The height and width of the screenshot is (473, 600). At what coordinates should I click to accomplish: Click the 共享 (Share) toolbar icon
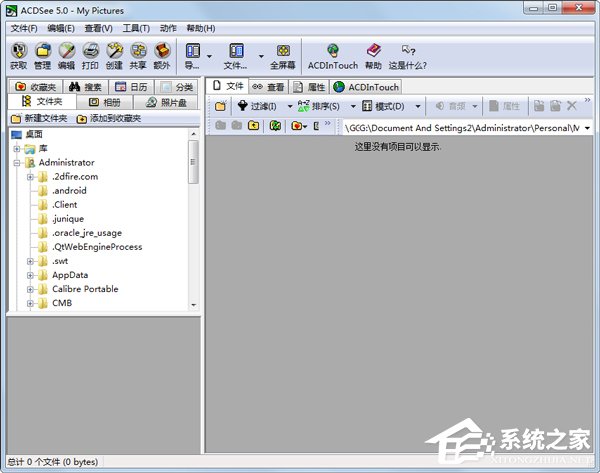point(138,56)
